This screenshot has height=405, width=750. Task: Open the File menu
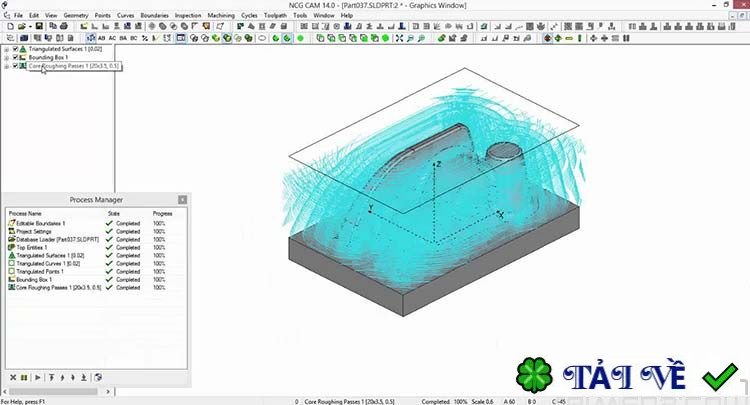(18, 15)
